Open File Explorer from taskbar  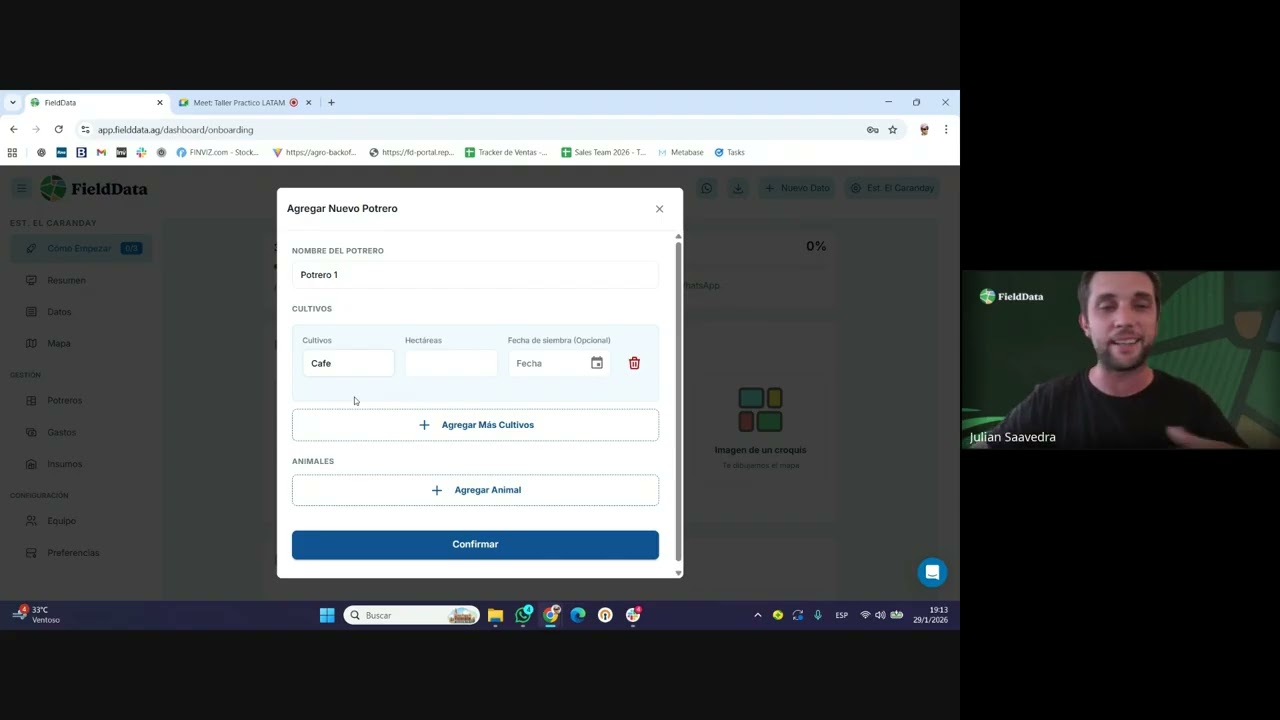point(495,615)
